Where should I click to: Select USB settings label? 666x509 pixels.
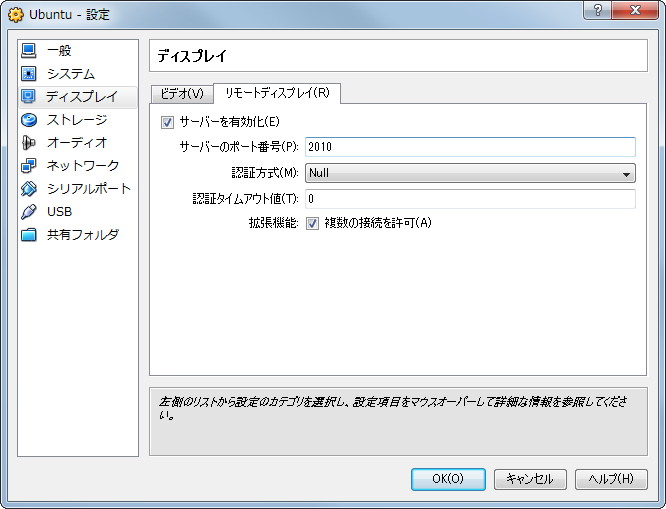[x=59, y=211]
